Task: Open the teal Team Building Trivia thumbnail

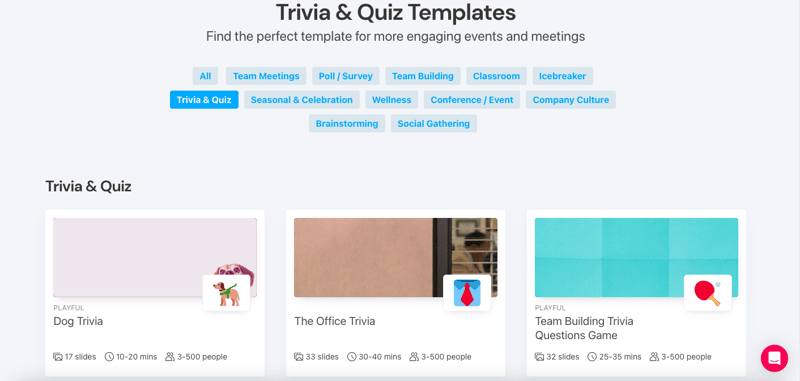Action: 636,258
